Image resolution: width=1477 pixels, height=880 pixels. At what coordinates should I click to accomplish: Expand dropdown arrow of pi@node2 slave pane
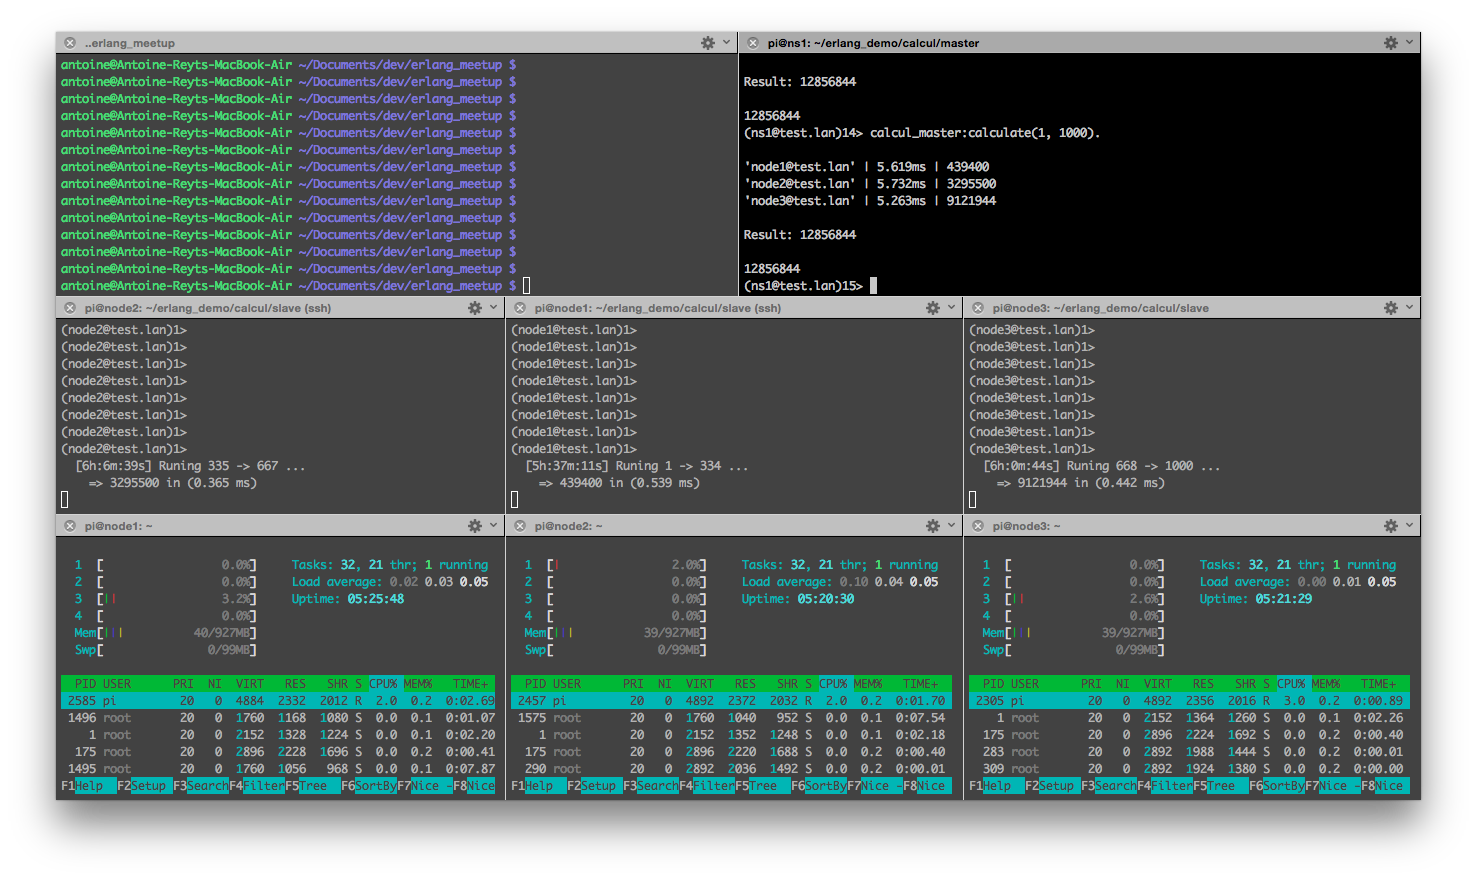coord(494,308)
